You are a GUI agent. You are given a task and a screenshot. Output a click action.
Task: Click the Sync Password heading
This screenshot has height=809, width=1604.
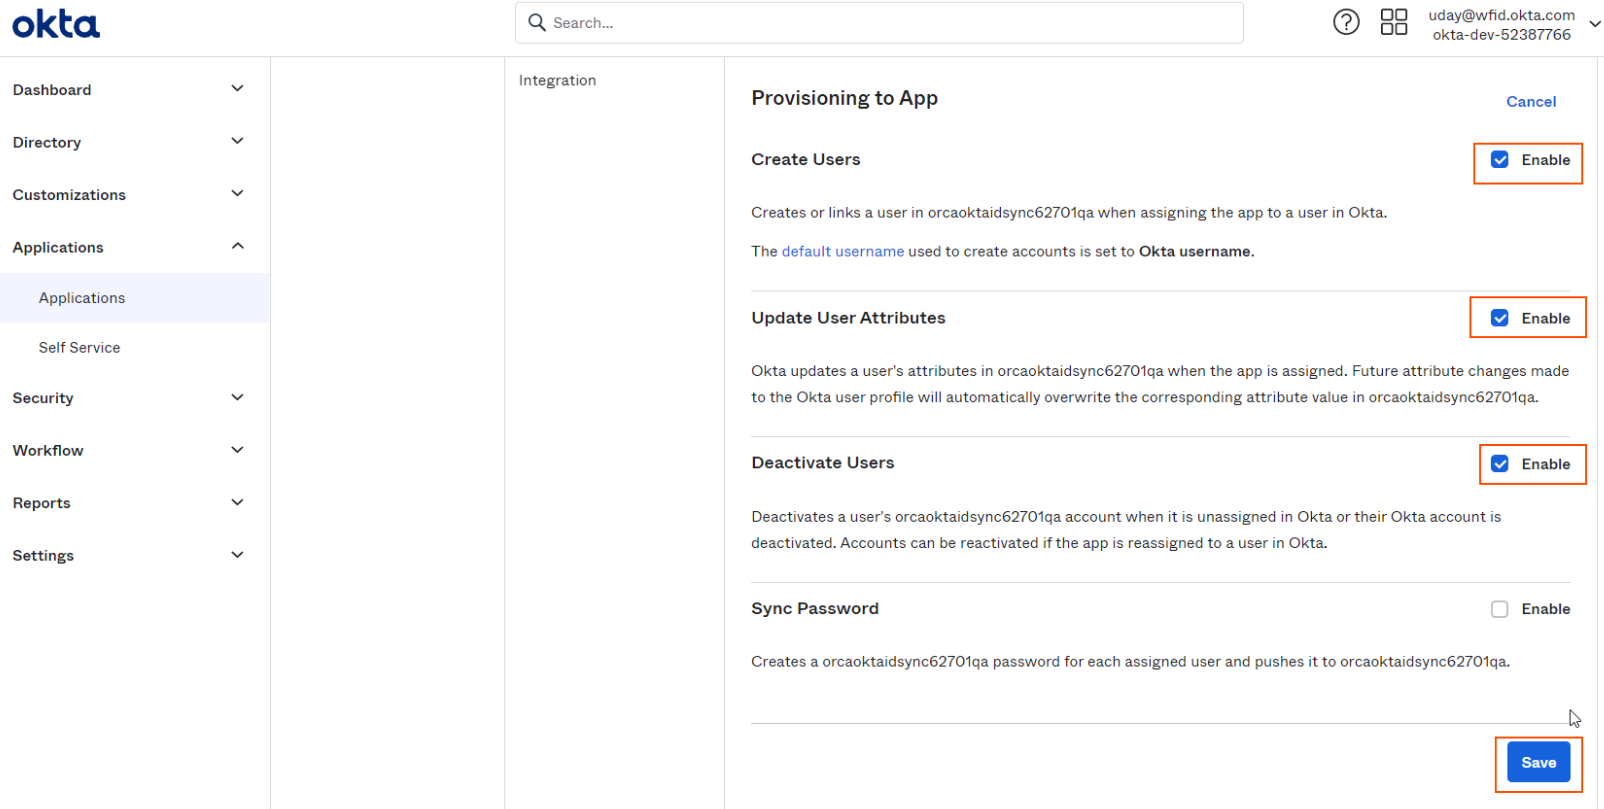pyautogui.click(x=815, y=609)
